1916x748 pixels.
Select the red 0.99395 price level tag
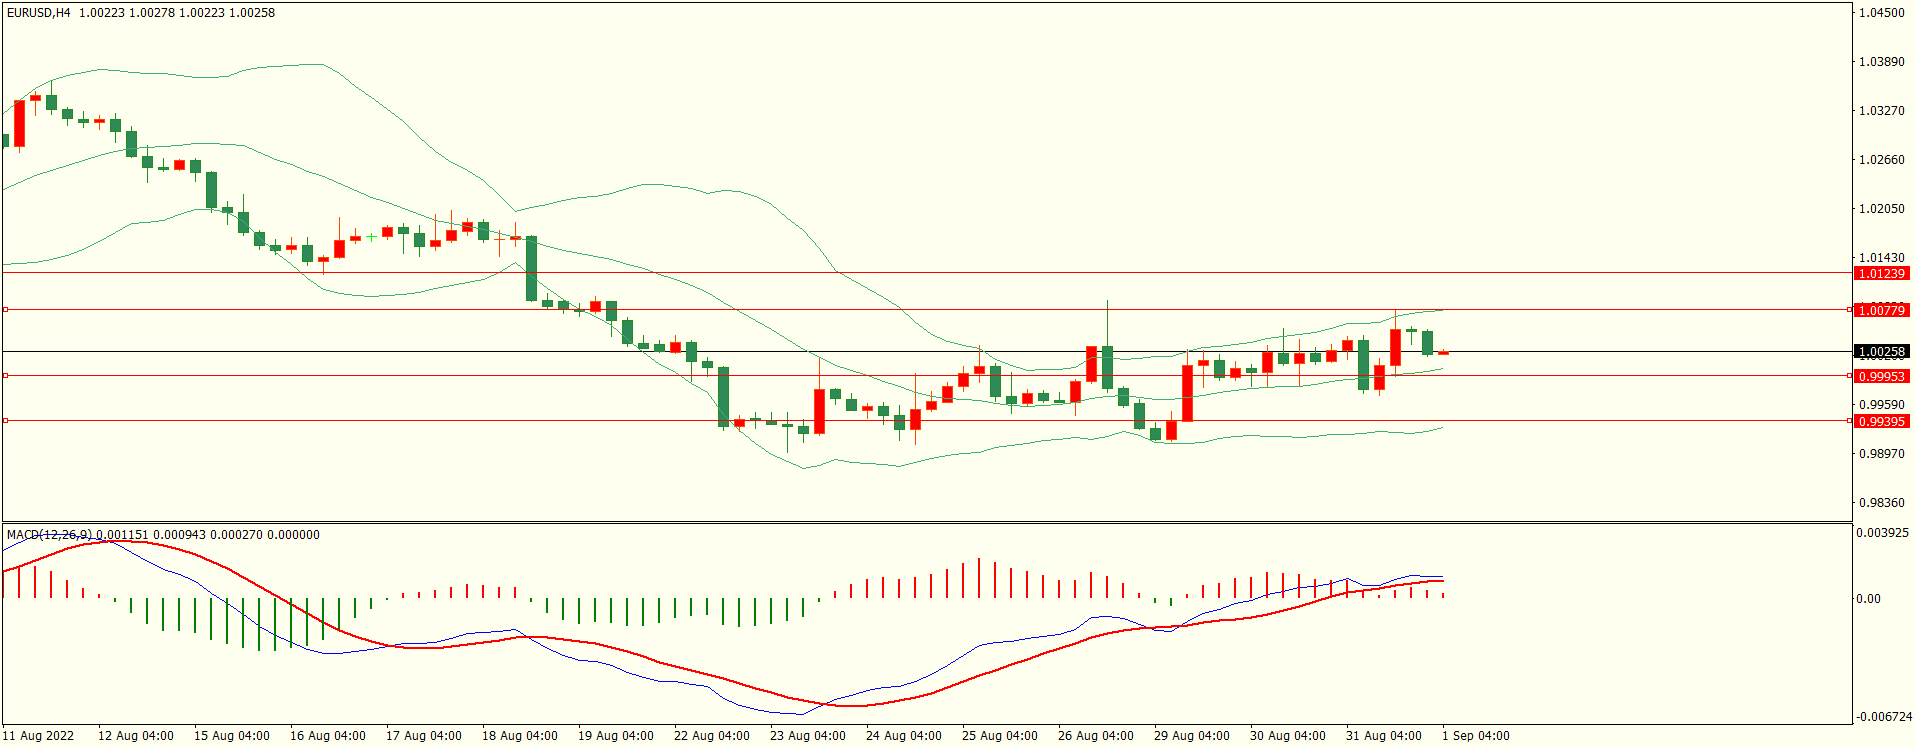pos(1881,421)
